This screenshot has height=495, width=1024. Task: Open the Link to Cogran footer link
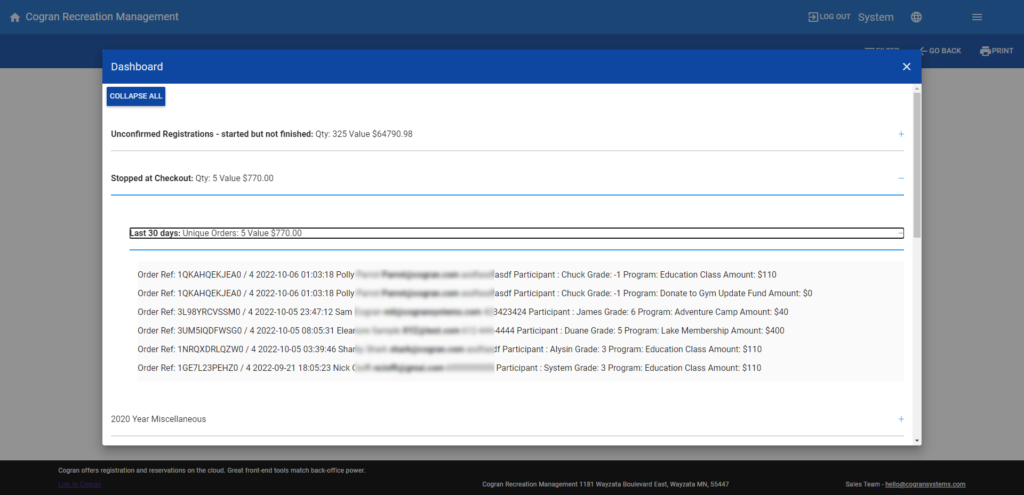point(80,484)
